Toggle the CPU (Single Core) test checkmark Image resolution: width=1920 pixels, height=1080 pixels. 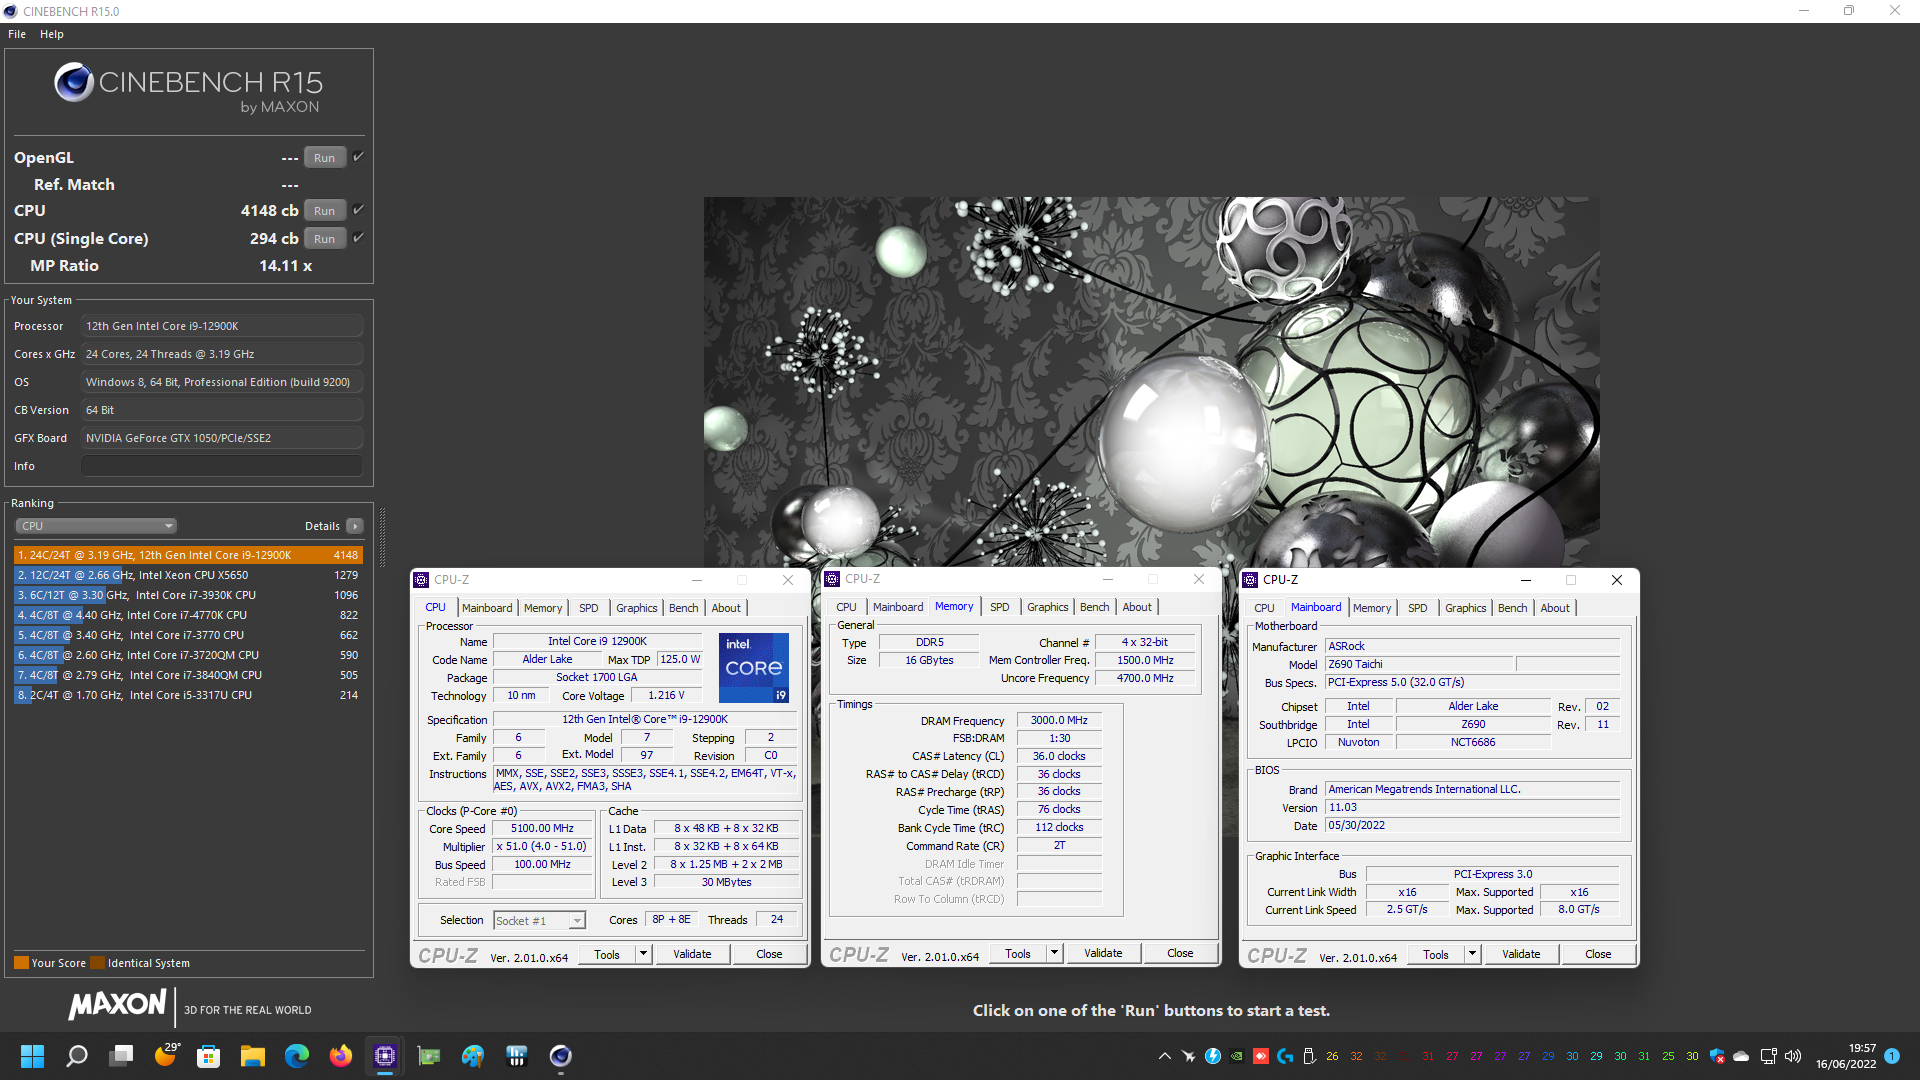[358, 238]
